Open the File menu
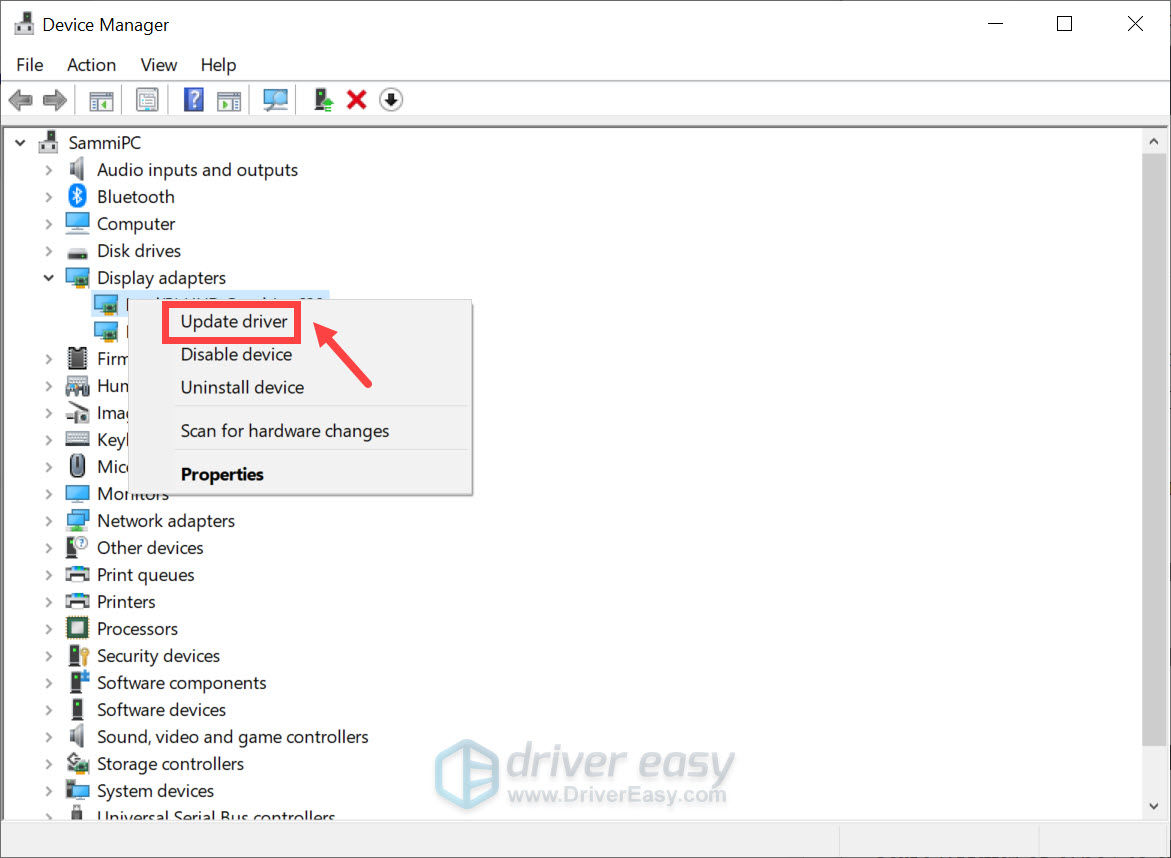Viewport: 1171px width, 858px height. pos(30,65)
